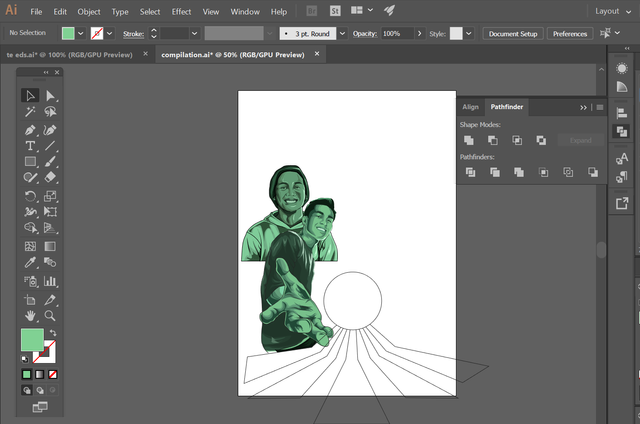The width and height of the screenshot is (640, 424).
Task: Click the green fill color swatch in toolbox
Action: click(32, 340)
